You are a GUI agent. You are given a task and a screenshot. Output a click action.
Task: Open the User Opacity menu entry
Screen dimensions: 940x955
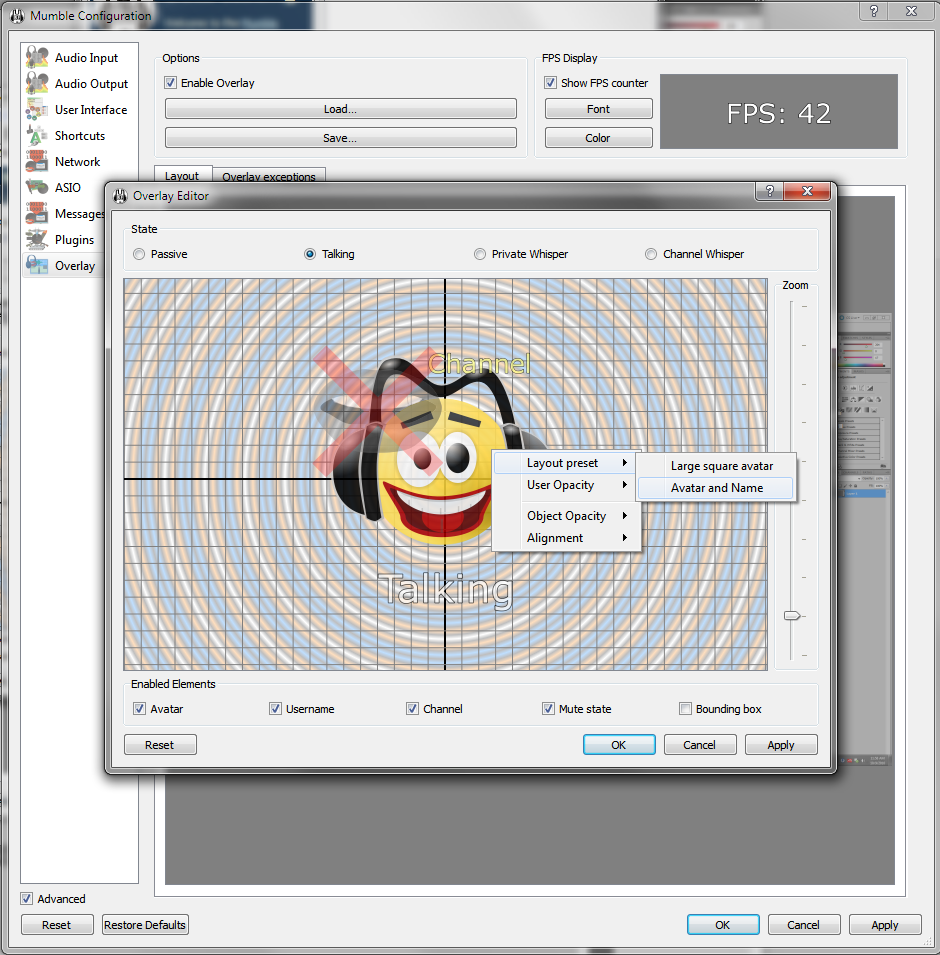point(564,485)
